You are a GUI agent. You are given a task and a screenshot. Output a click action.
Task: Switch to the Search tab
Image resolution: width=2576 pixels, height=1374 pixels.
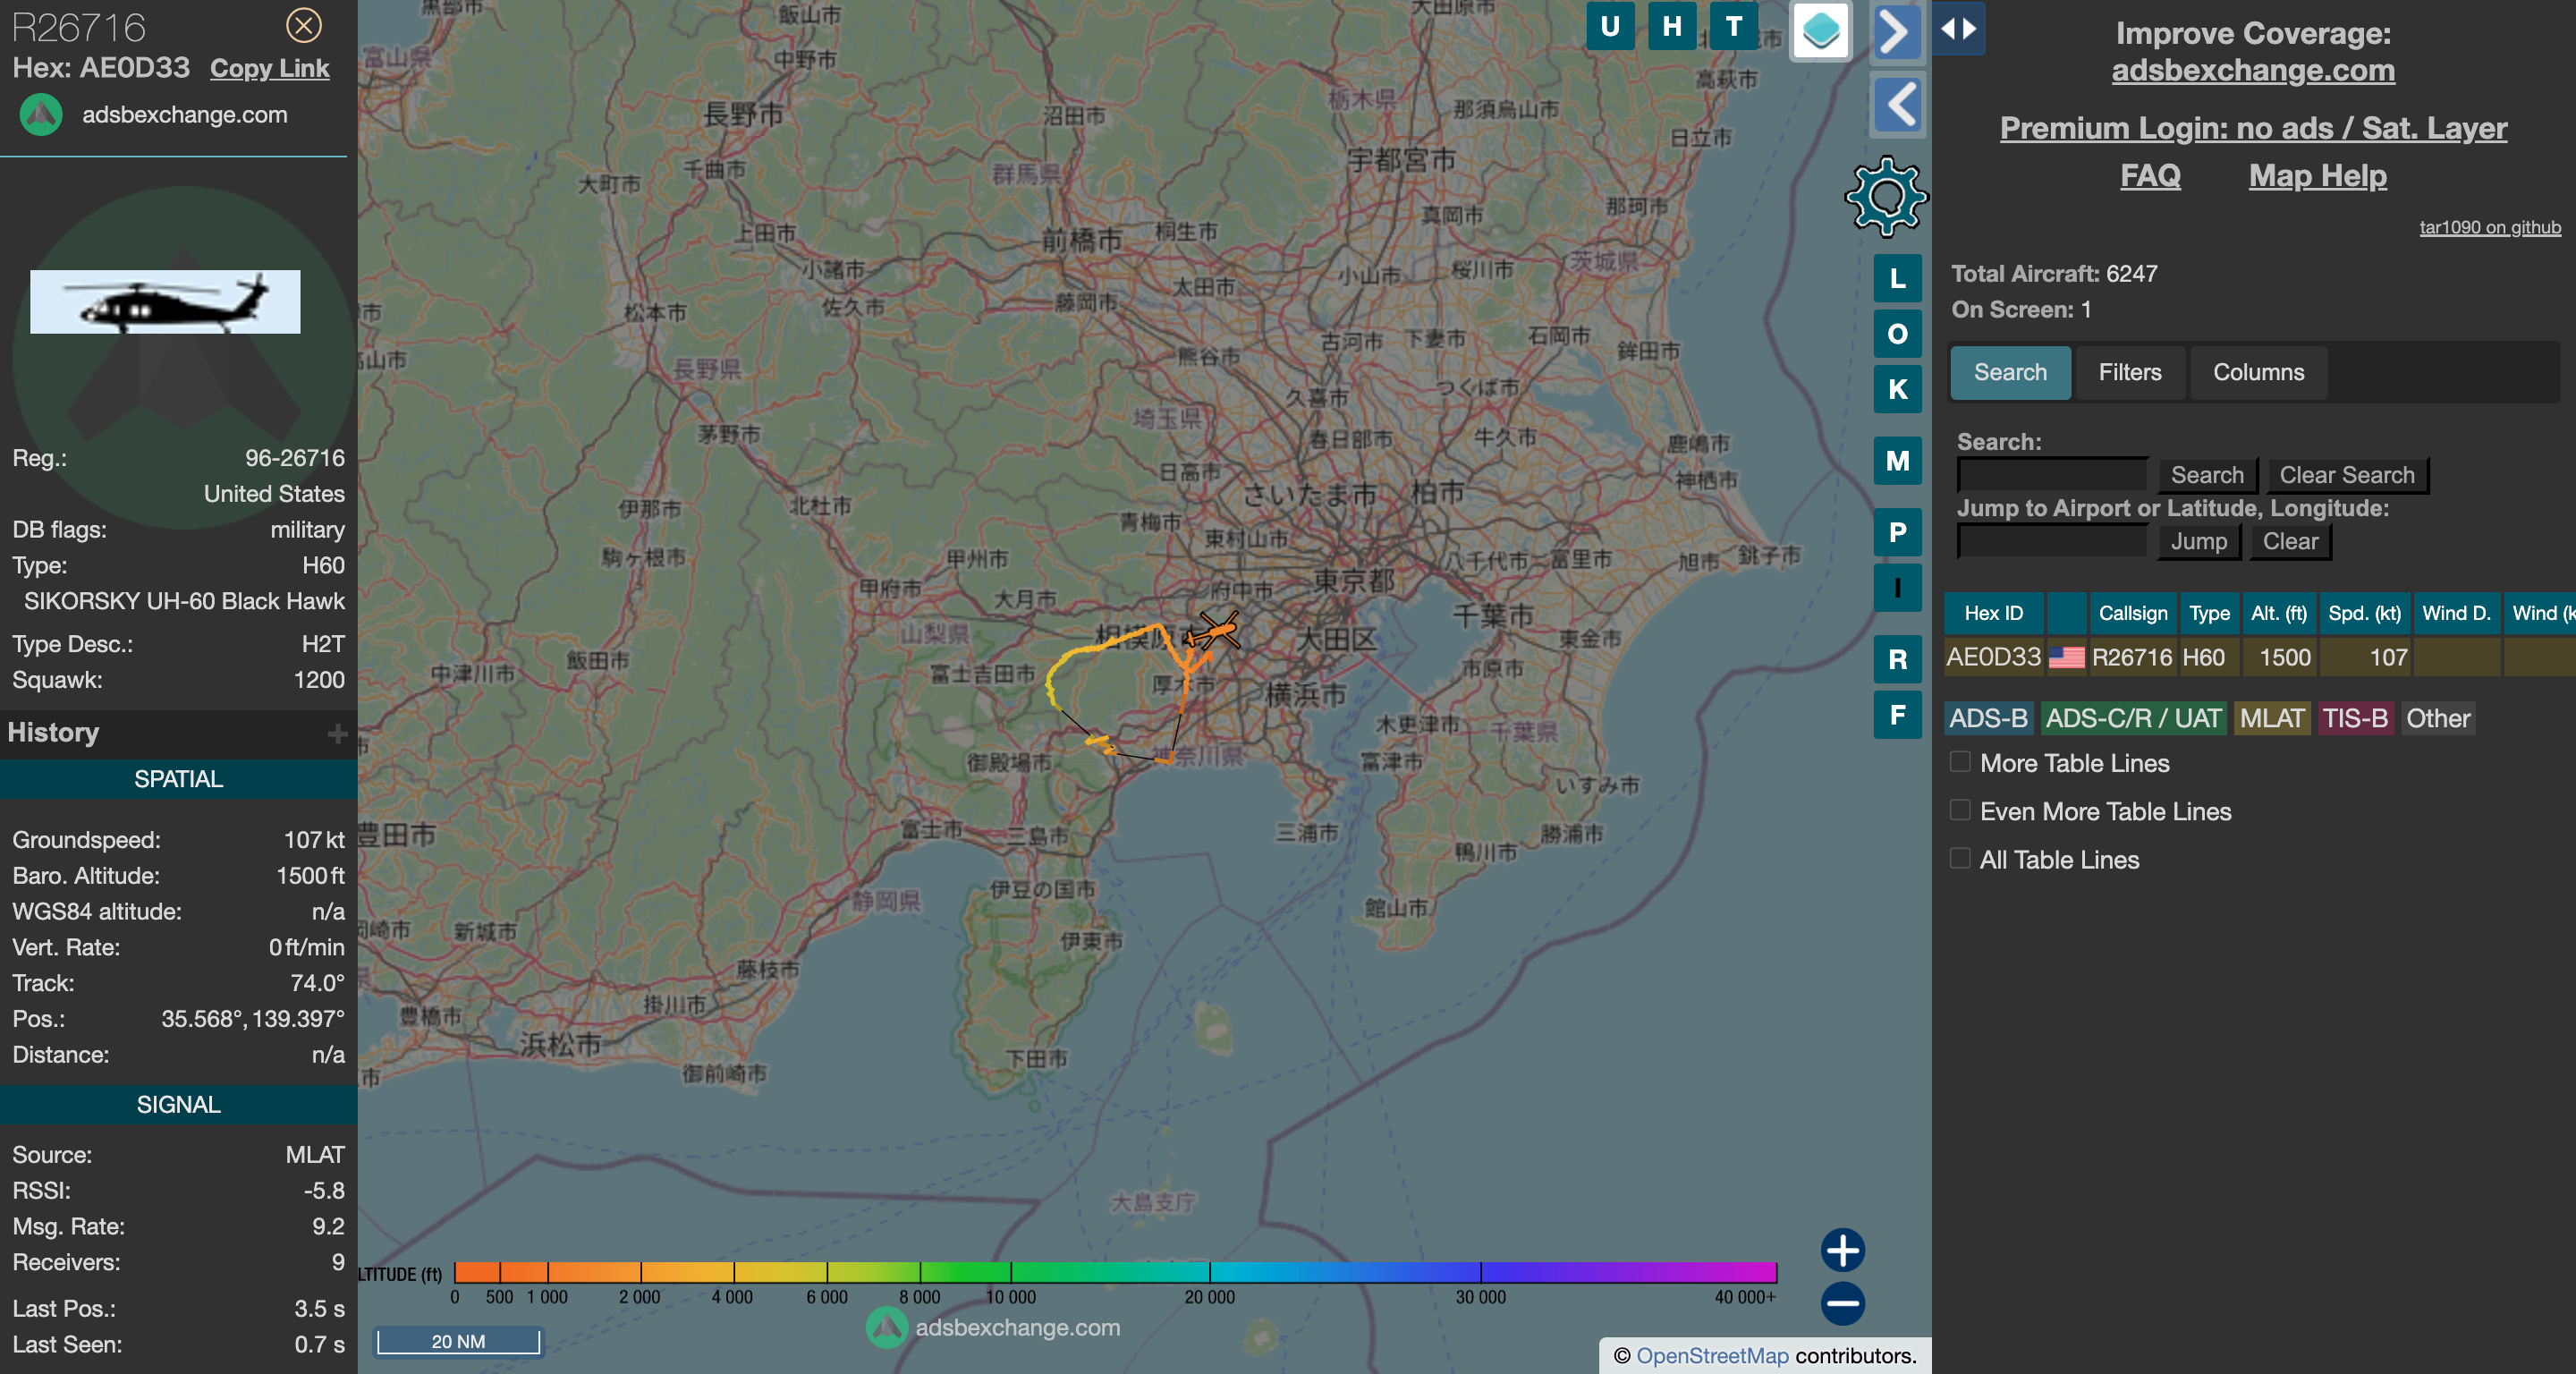[x=2010, y=372]
